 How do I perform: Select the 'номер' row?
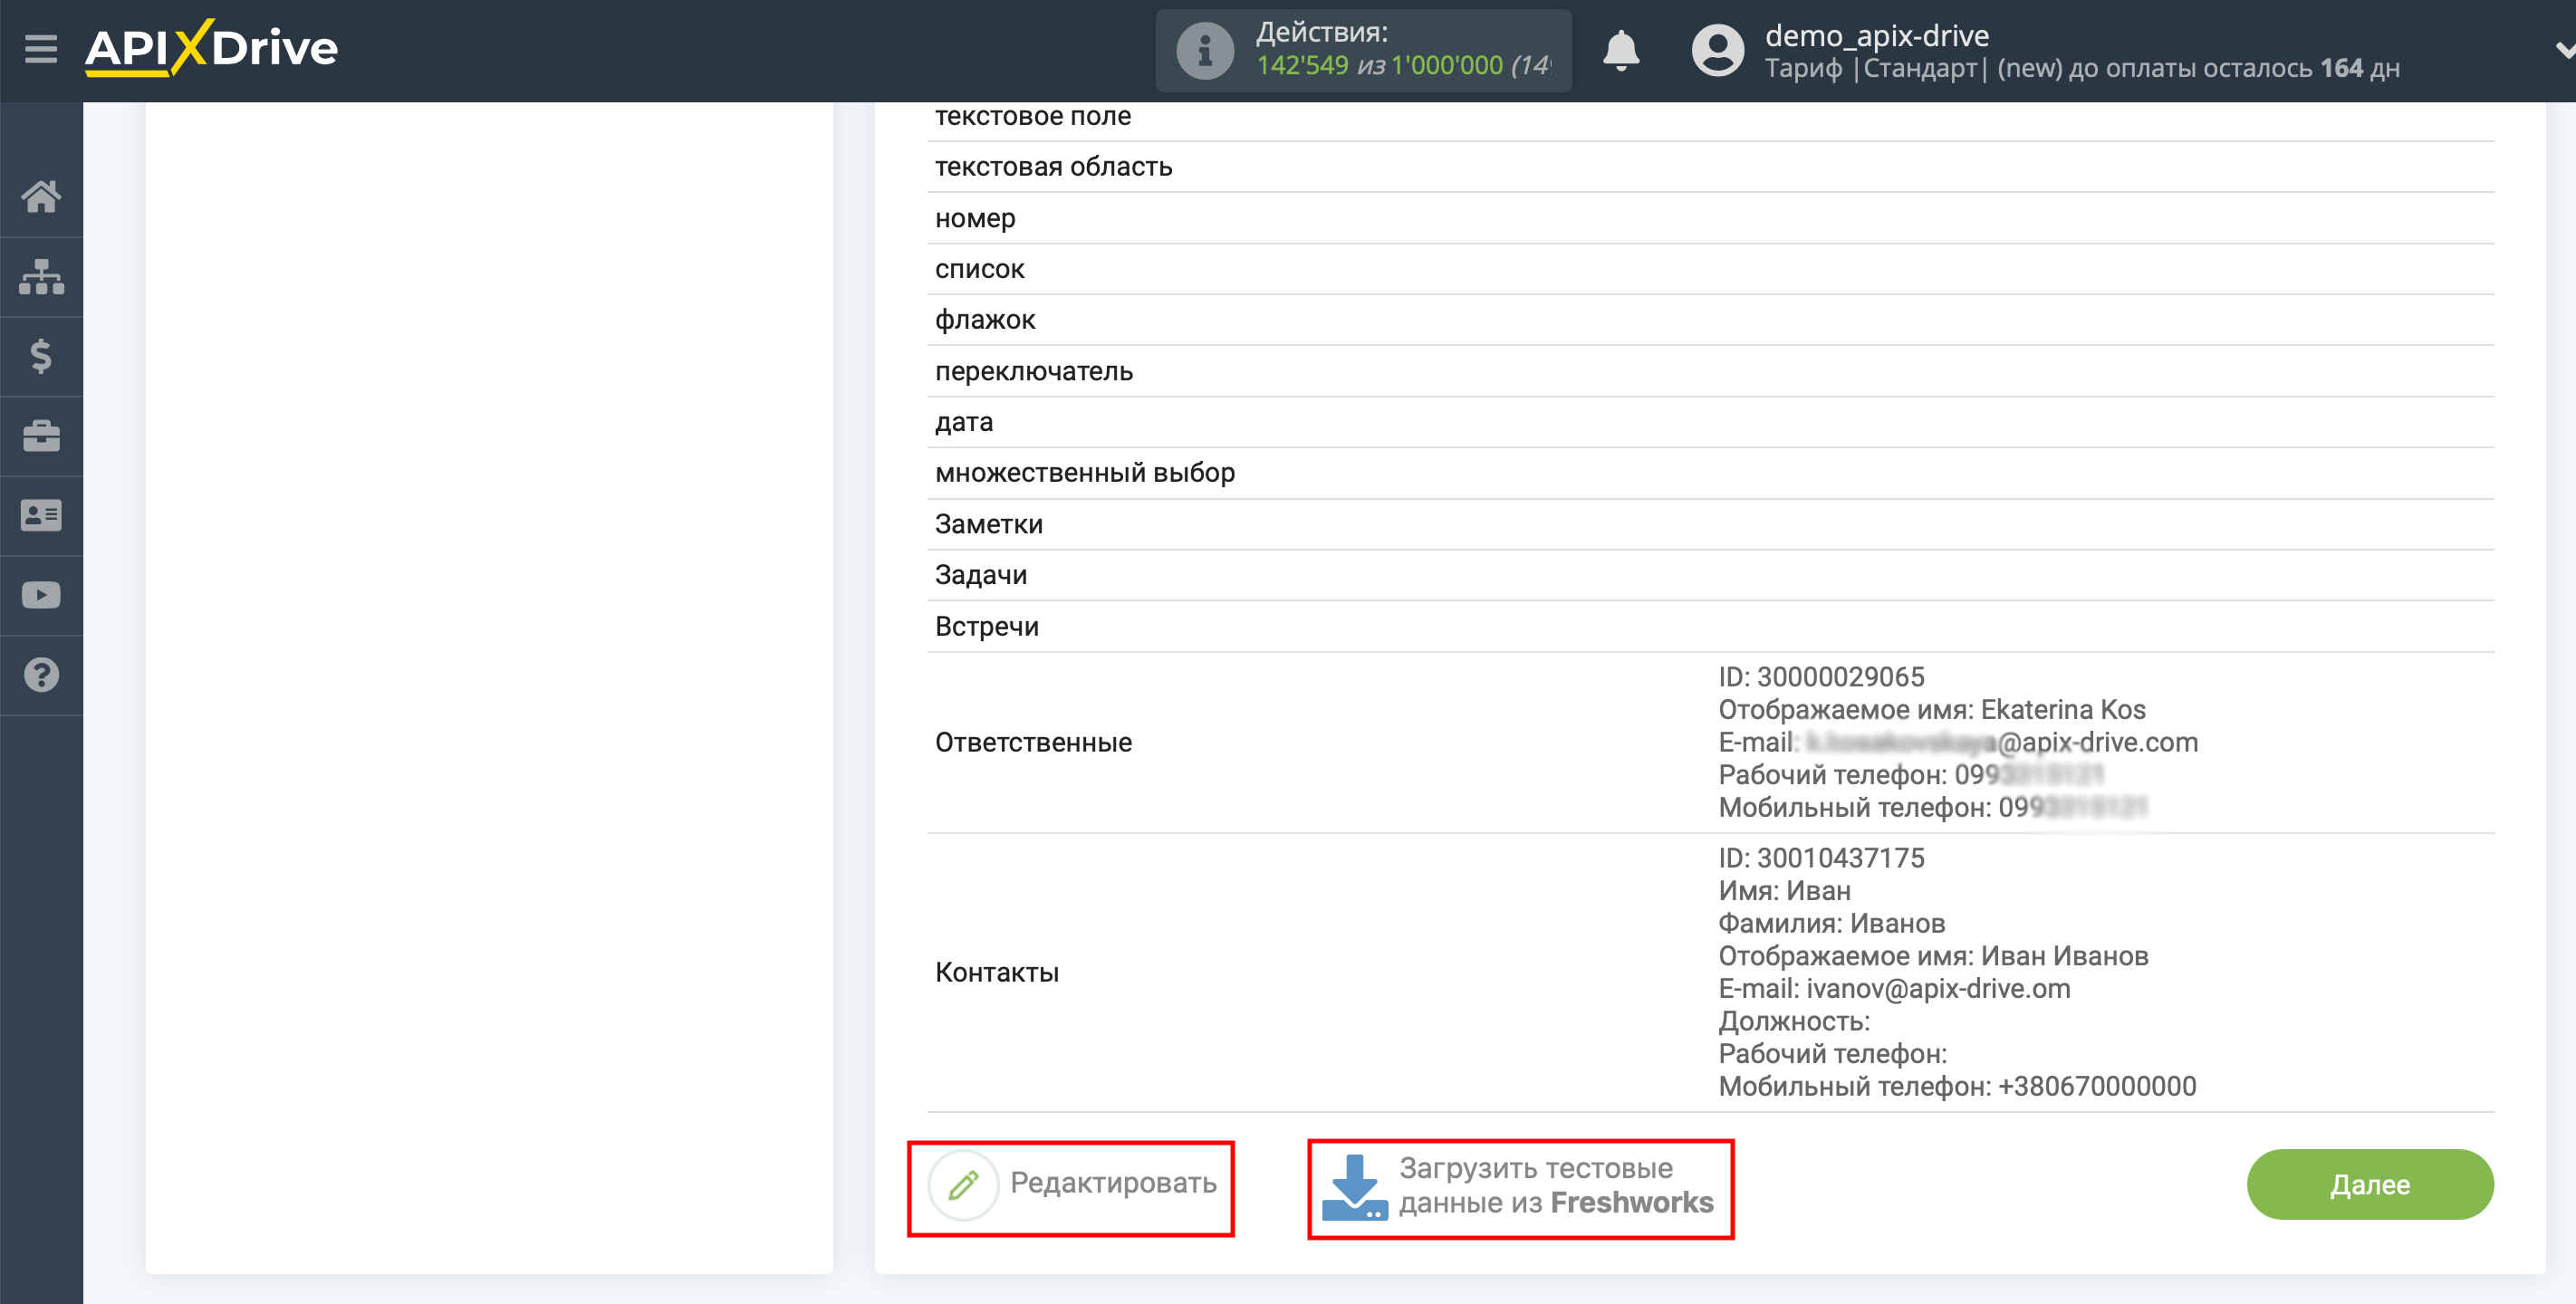pyautogui.click(x=1710, y=218)
